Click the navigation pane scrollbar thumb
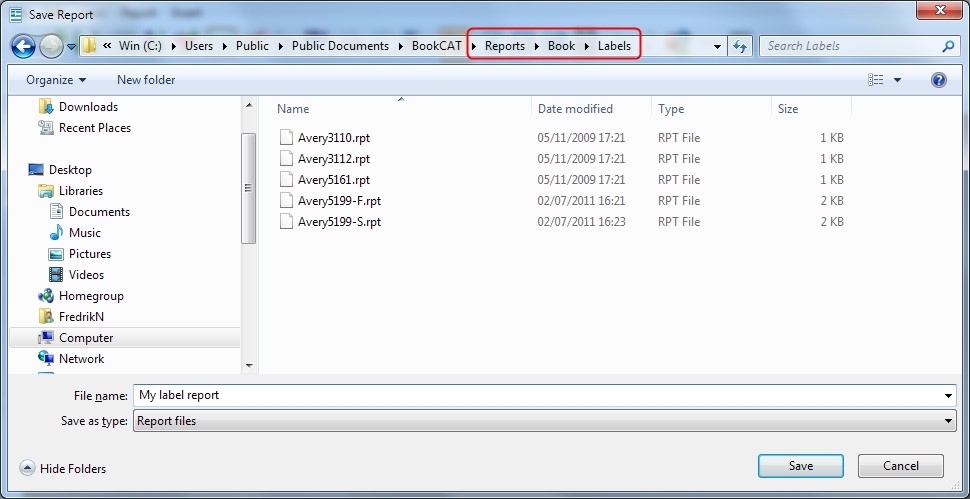970x499 pixels. pos(249,188)
